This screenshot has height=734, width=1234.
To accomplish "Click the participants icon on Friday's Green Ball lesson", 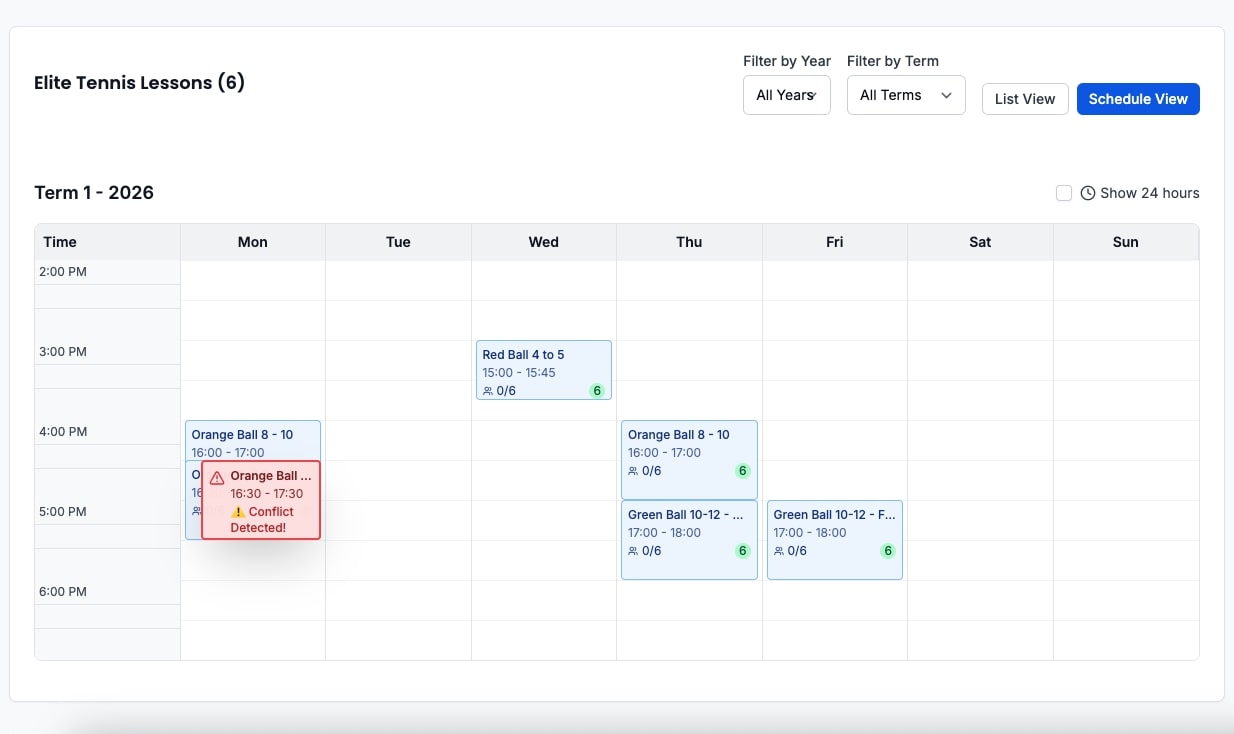I will coord(777,550).
